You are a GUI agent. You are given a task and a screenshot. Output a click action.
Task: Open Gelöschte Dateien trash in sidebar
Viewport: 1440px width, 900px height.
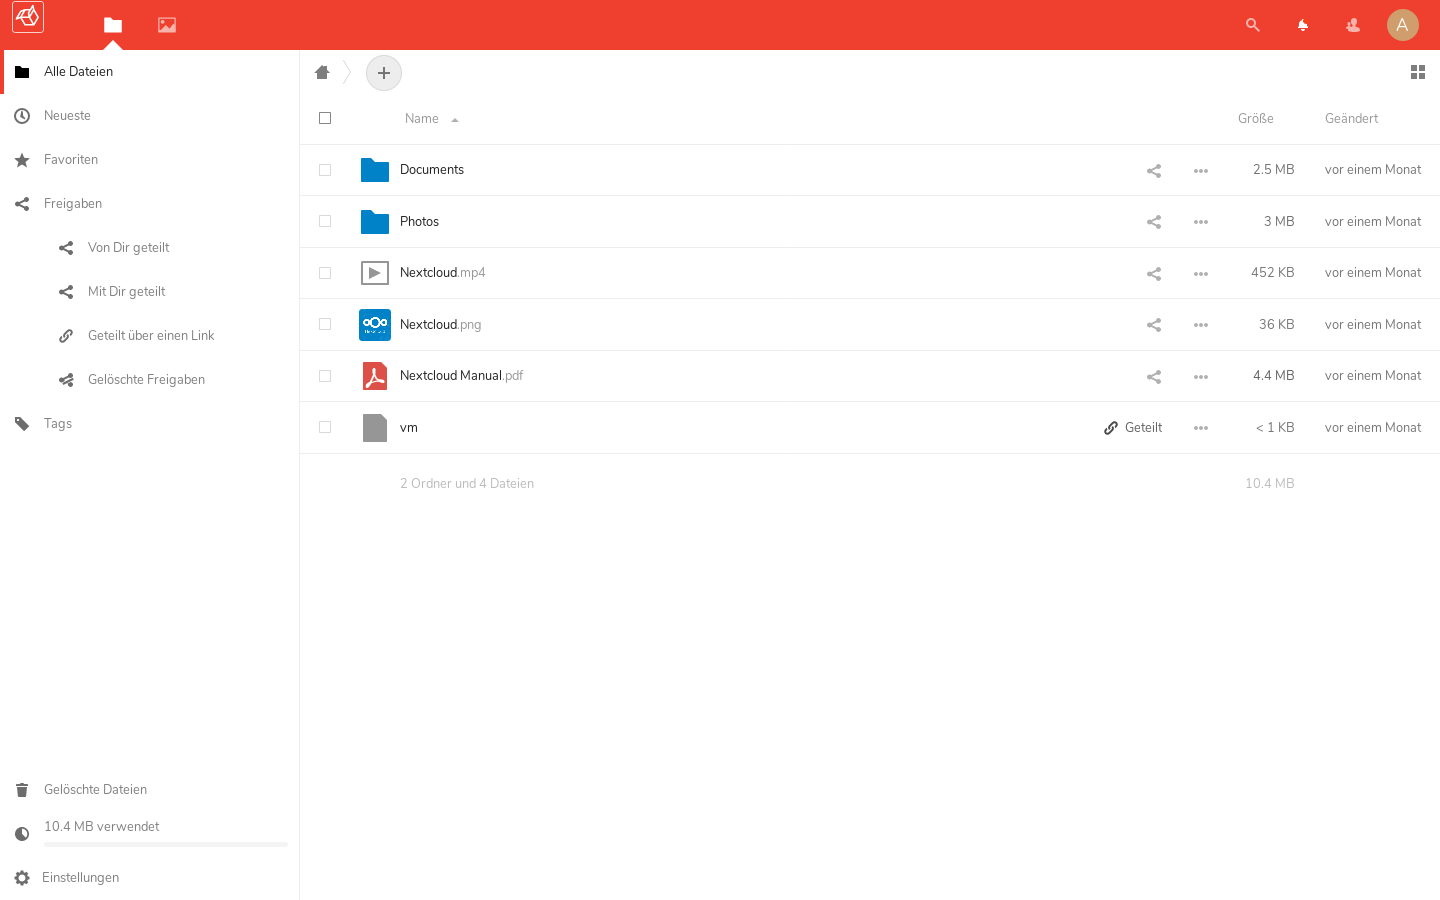pos(150,790)
